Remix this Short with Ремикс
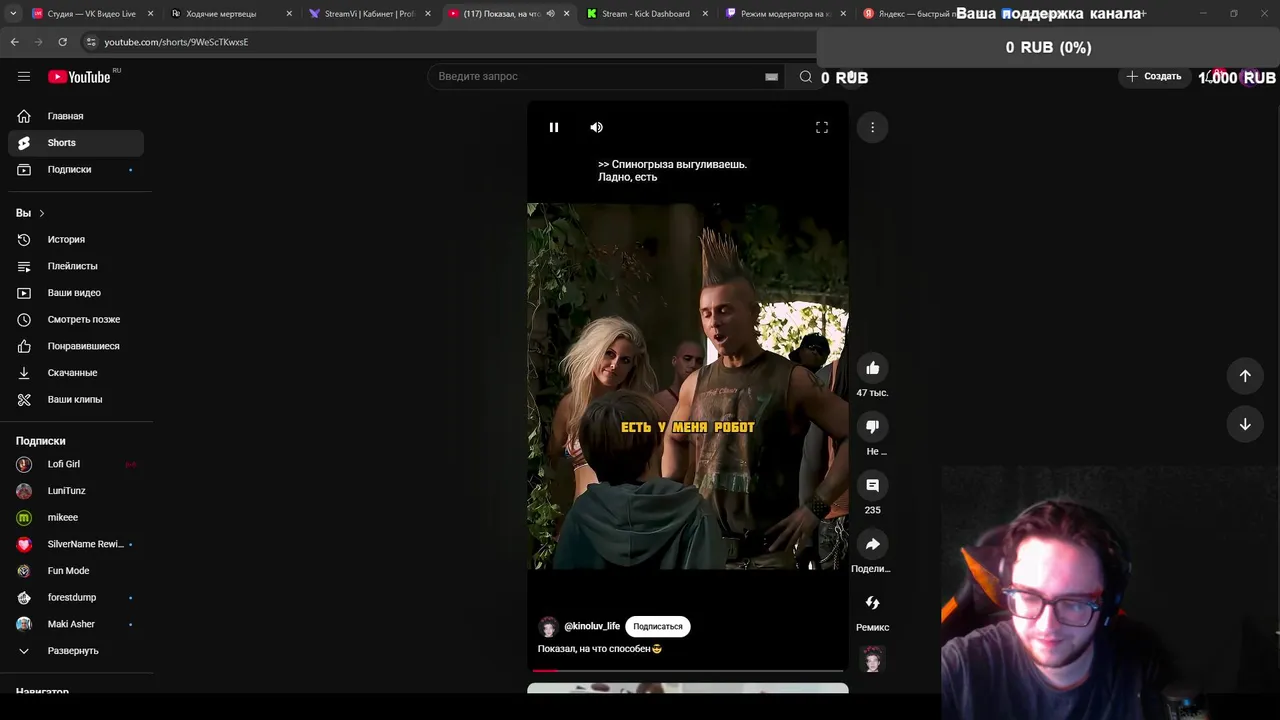 click(872, 603)
